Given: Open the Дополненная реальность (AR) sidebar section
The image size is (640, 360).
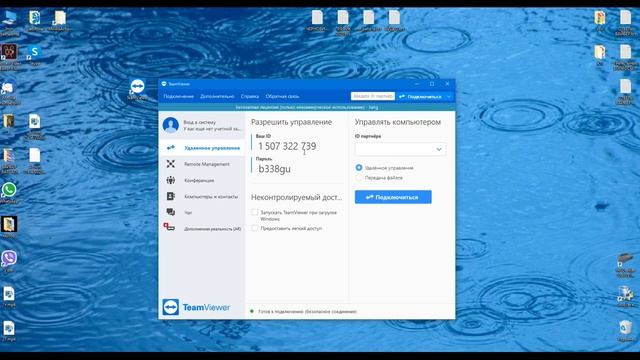Looking at the screenshot, I should coord(202,229).
